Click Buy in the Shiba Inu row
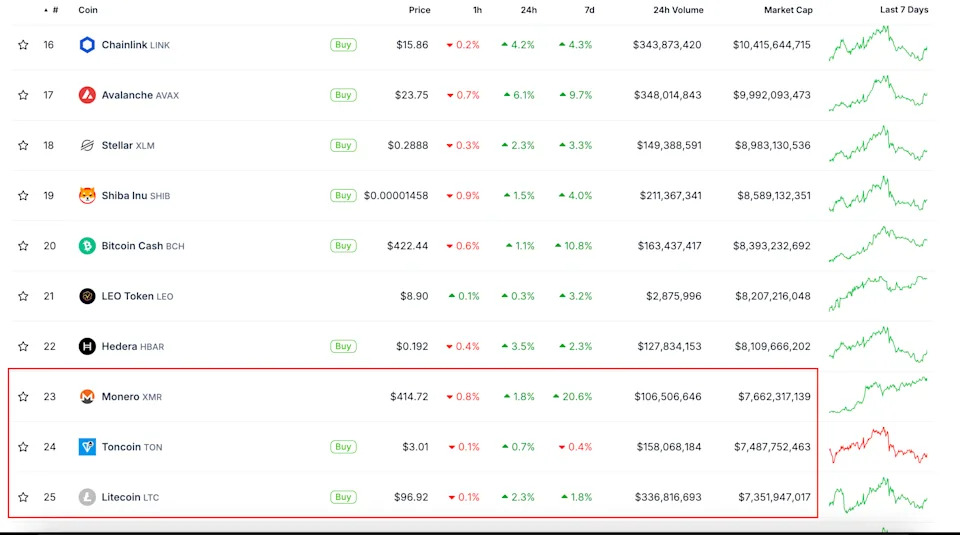 click(343, 195)
